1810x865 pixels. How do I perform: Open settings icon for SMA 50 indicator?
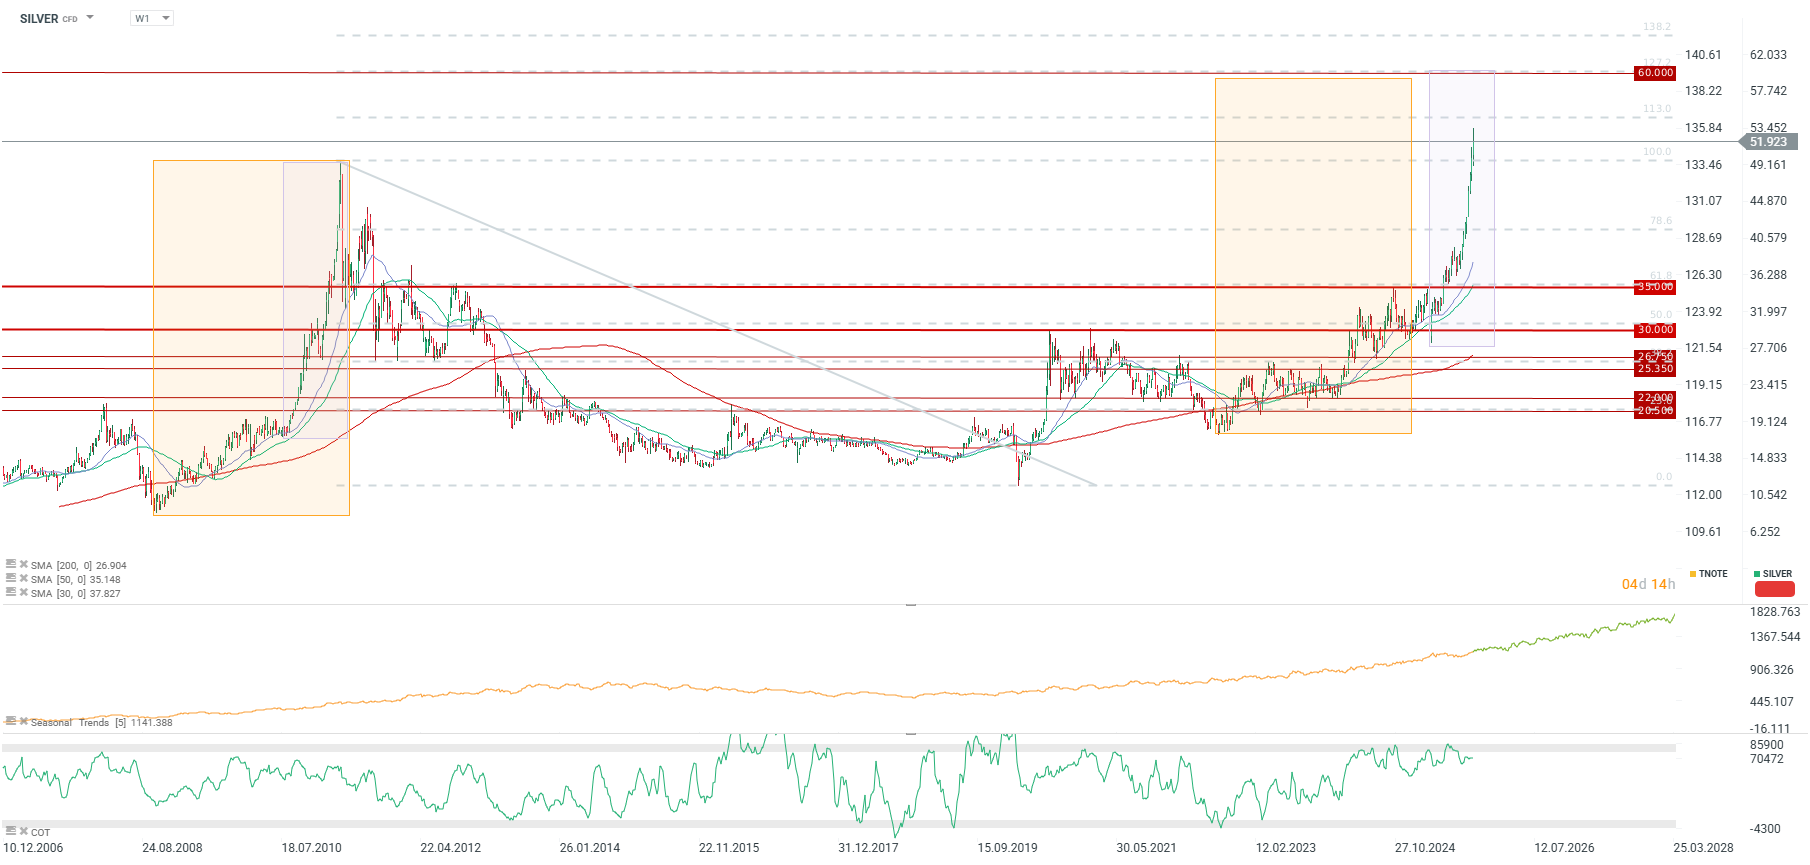pyautogui.click(x=11, y=578)
